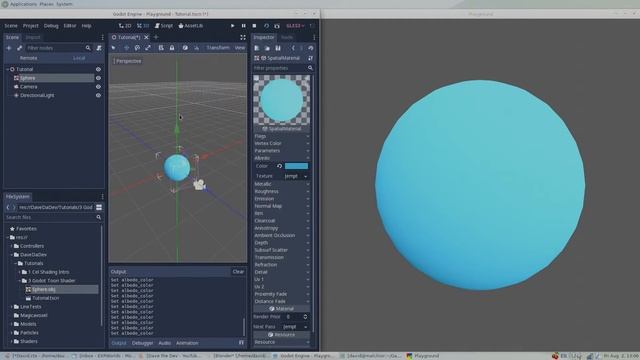The image size is (640, 360).
Task: Open the viewport View menu
Action: point(240,48)
